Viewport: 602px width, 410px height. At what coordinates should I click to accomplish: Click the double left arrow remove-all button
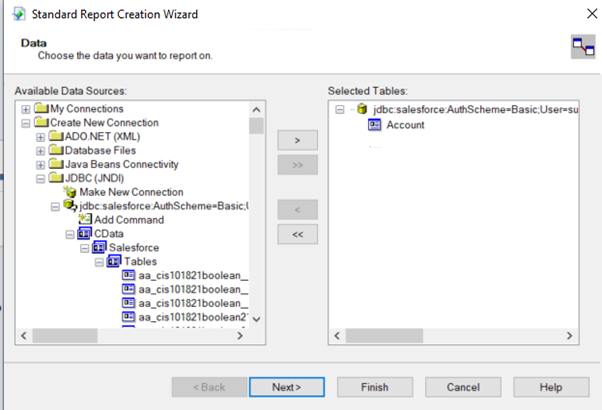coord(297,235)
